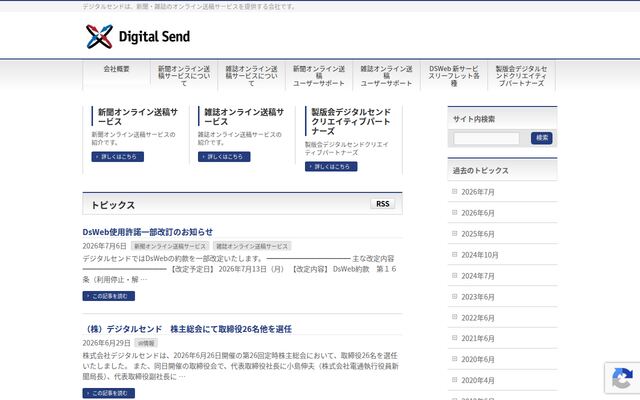Screen dimensions: 640x400
Task: Open 新聞オンライン送稿 ユーザーサポート menu item
Action: pyautogui.click(x=319, y=76)
